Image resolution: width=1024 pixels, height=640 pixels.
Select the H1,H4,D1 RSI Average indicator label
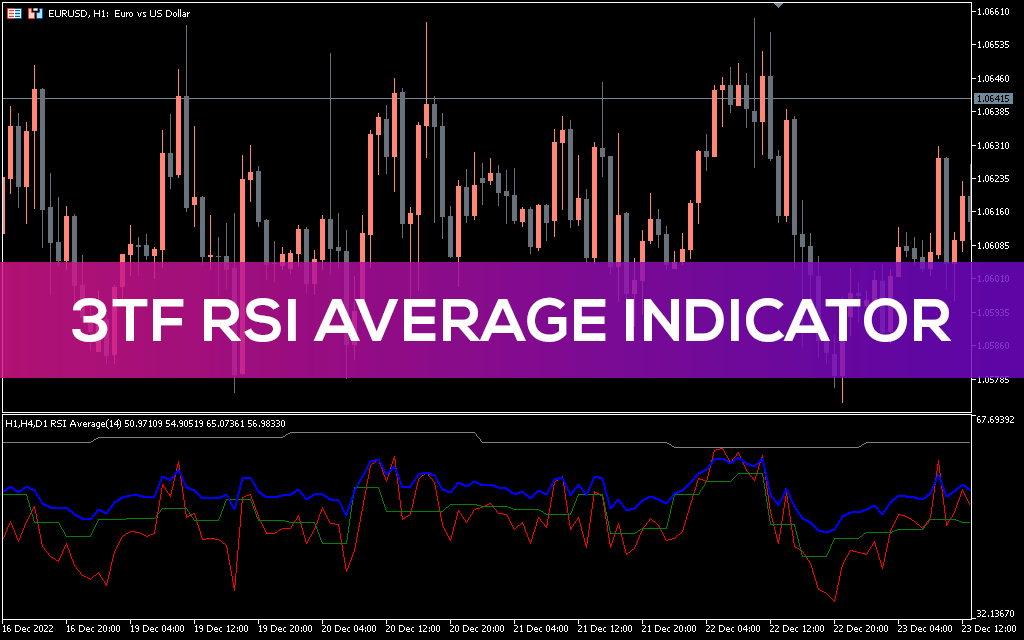(x=145, y=424)
